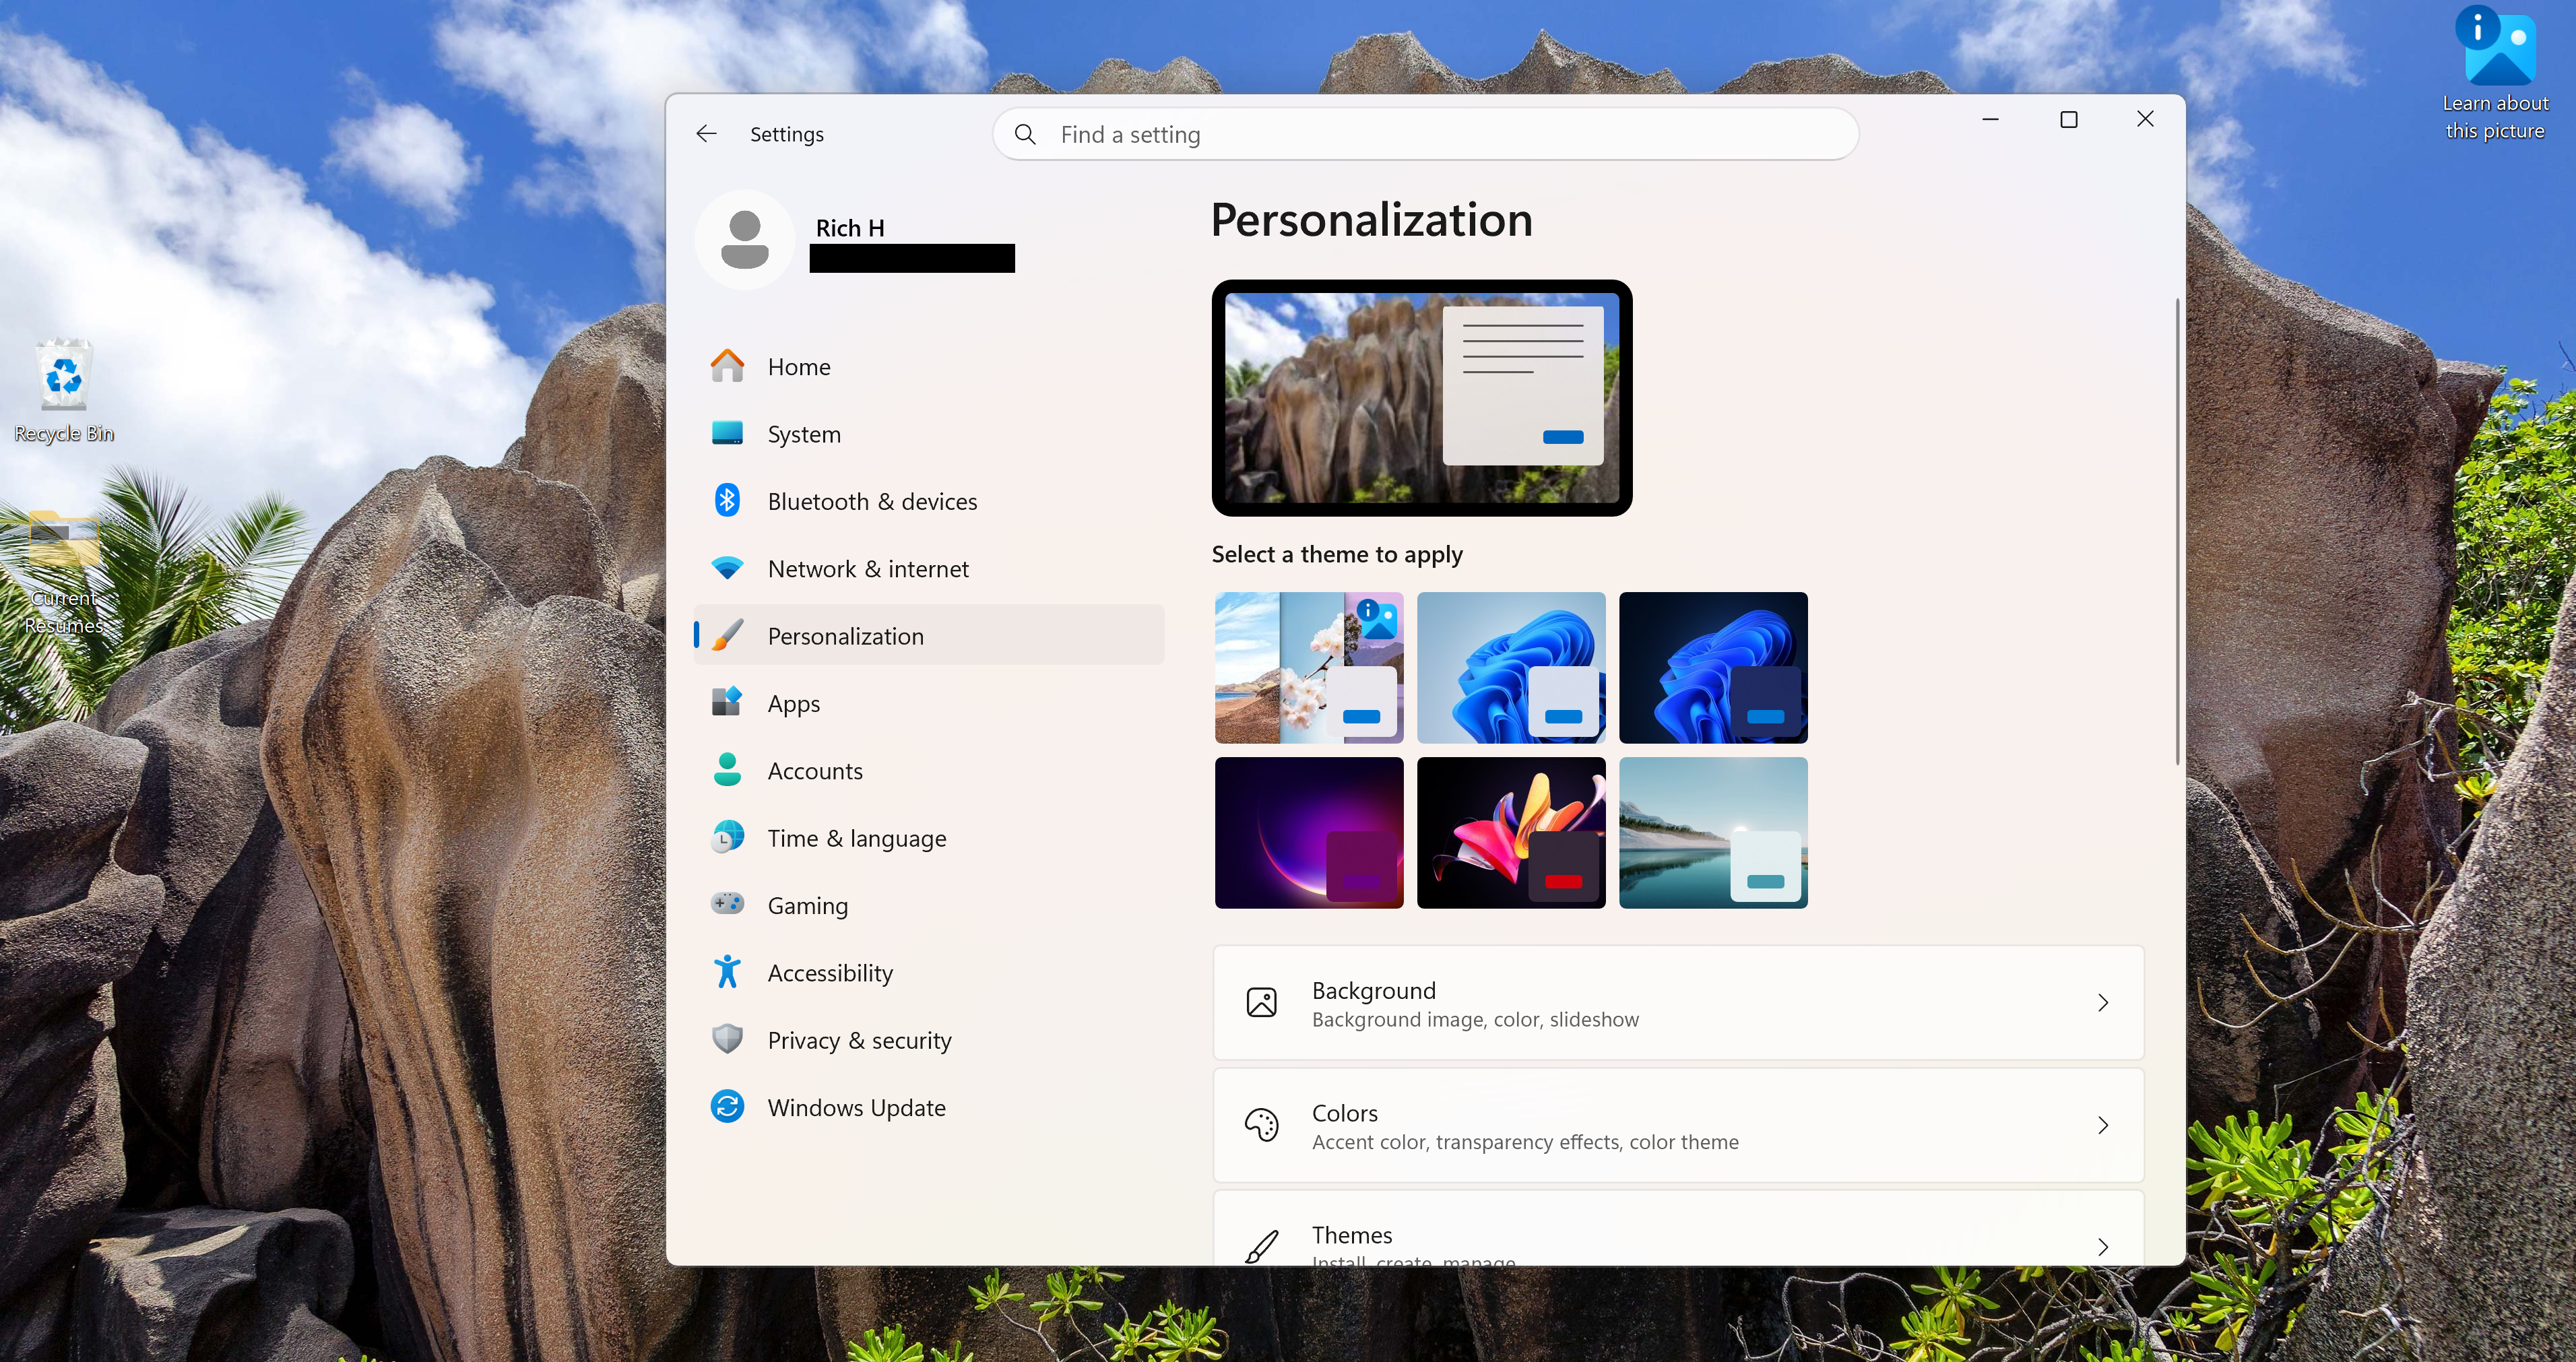The image size is (2576, 1362).
Task: Click the Bluetooth icon in the sidebar
Action: coord(727,500)
